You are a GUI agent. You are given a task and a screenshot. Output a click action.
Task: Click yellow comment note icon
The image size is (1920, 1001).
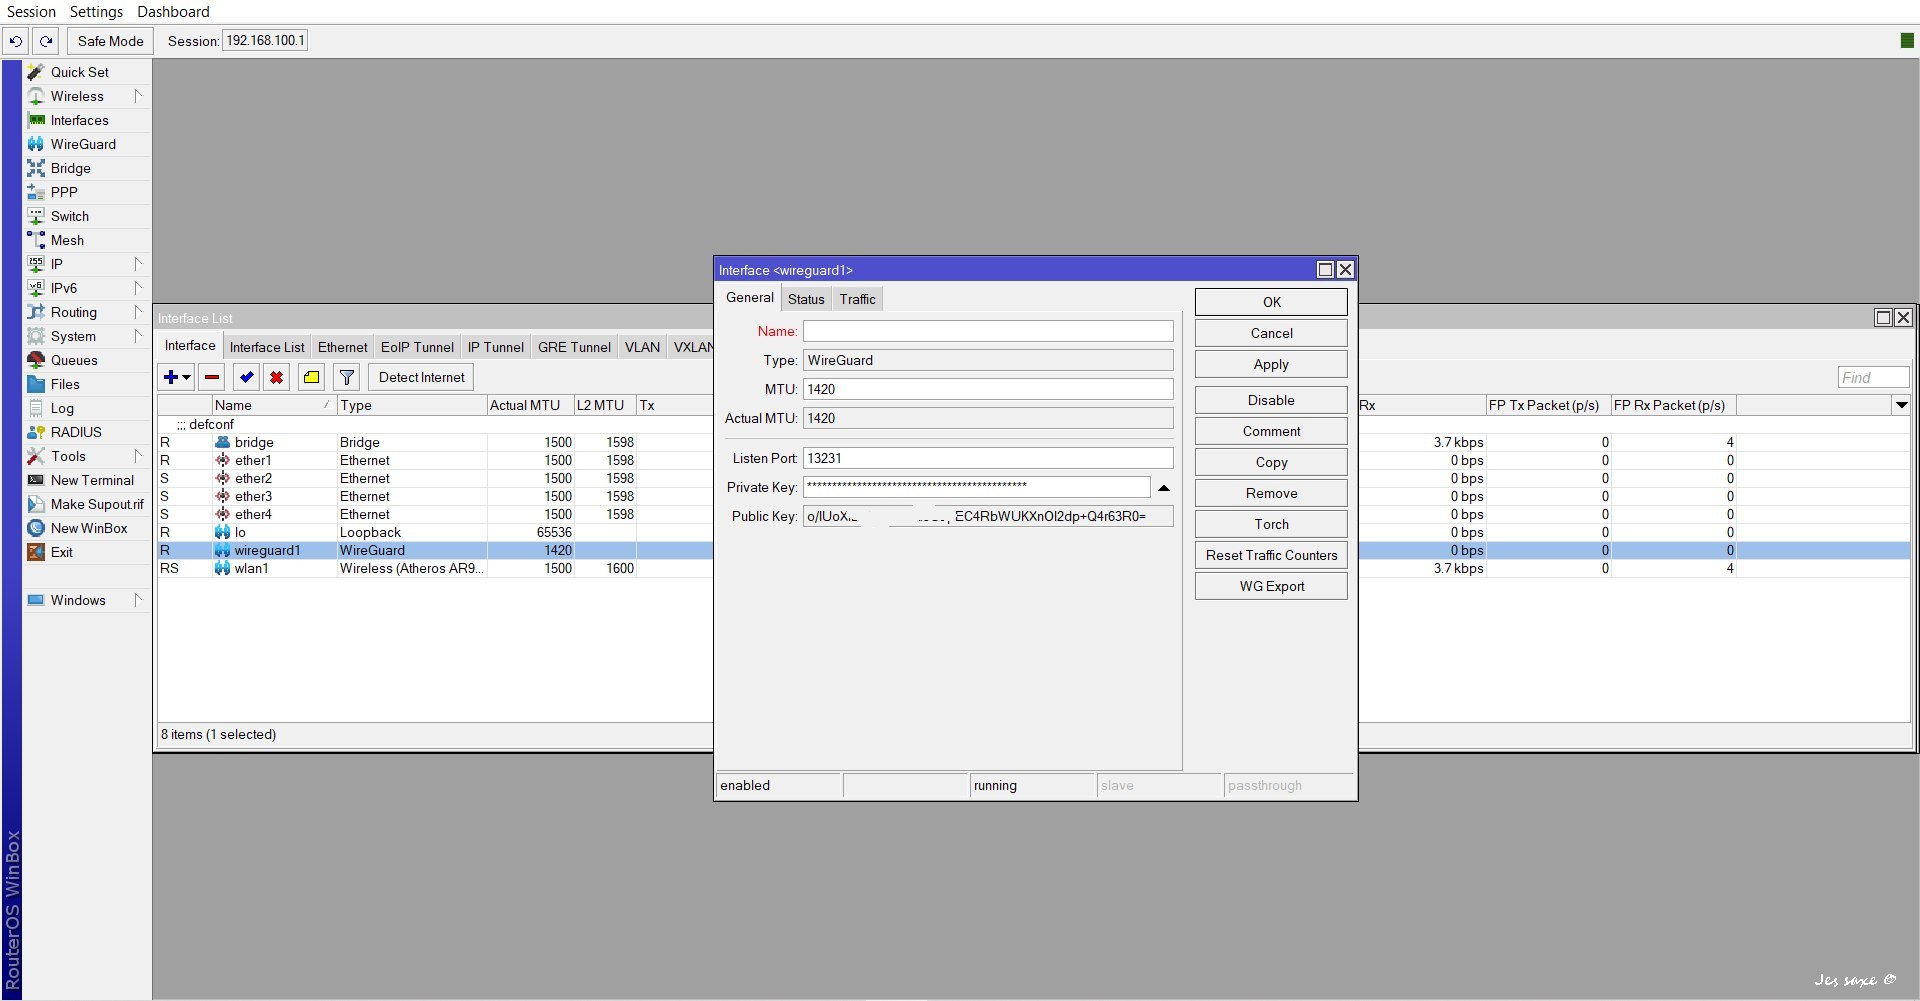click(312, 377)
